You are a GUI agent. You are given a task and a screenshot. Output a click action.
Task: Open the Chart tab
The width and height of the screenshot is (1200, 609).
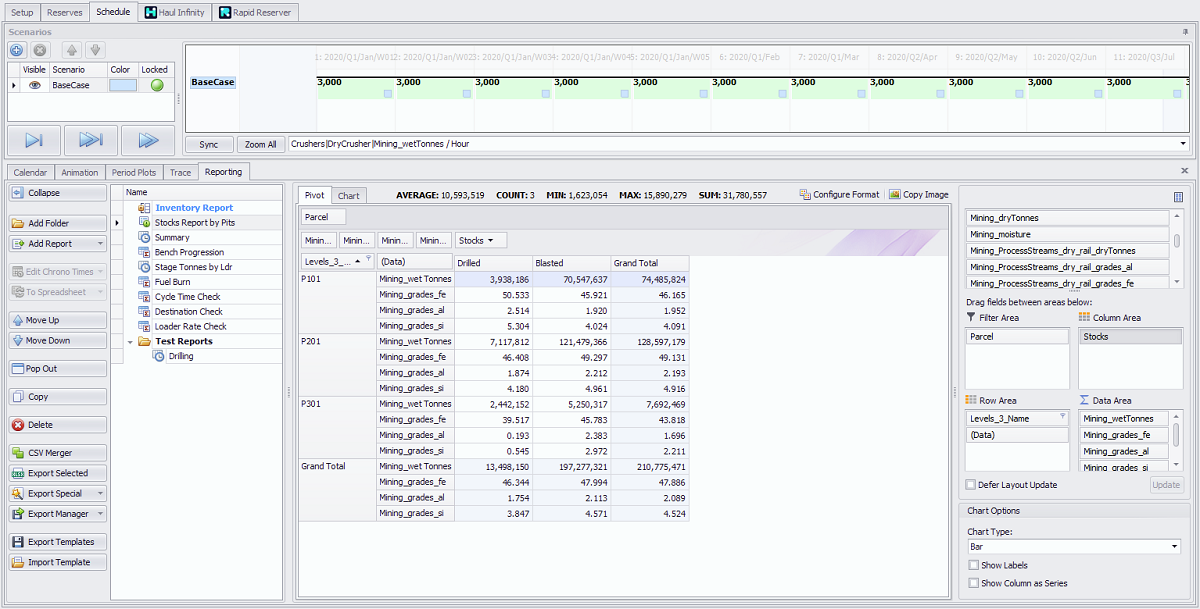click(x=348, y=196)
